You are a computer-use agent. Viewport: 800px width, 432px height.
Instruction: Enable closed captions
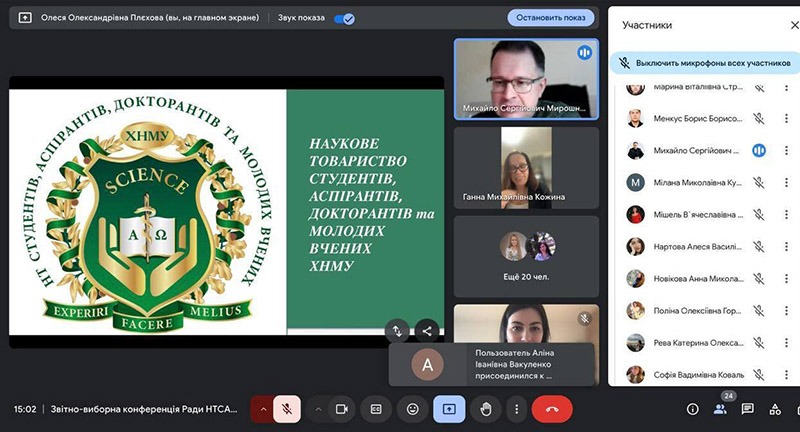click(377, 409)
